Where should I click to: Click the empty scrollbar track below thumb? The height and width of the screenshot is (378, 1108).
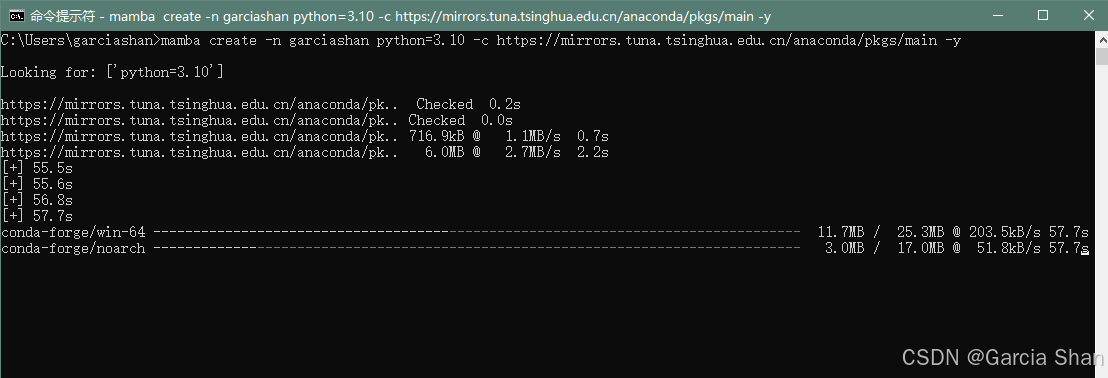point(1102,219)
